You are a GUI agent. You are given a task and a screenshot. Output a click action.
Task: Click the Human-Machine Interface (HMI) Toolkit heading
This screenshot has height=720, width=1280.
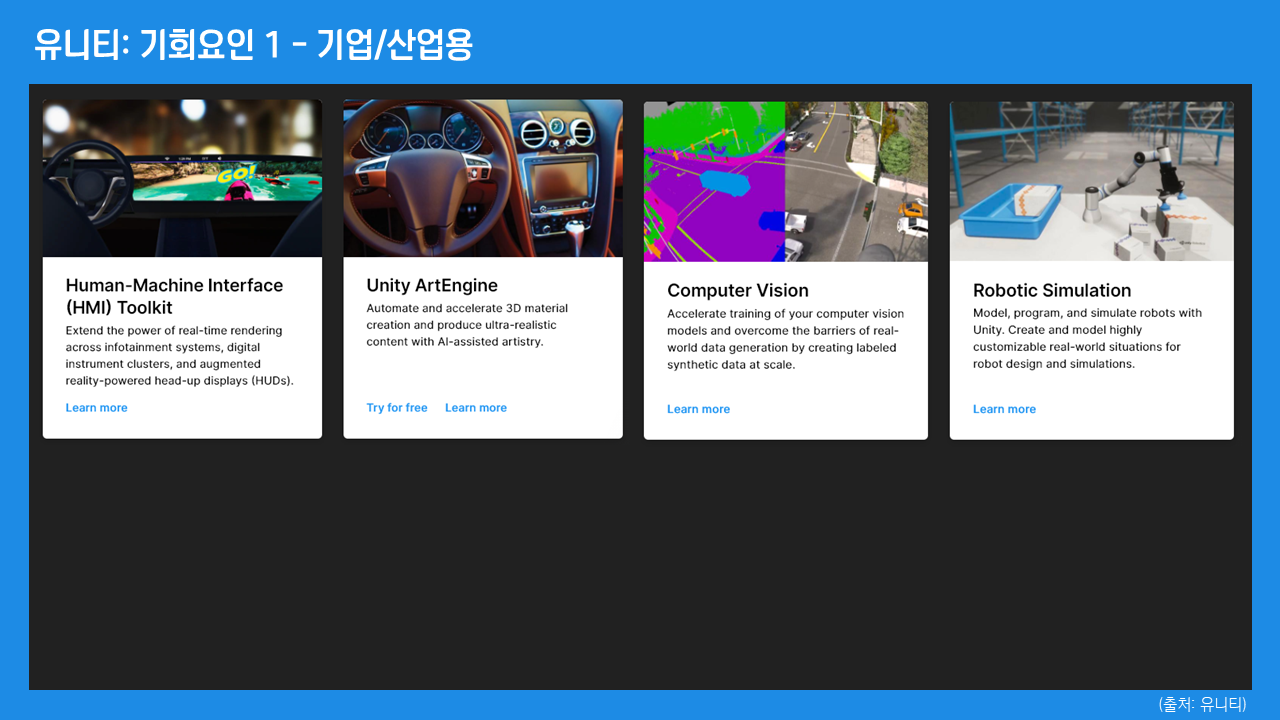coord(175,297)
